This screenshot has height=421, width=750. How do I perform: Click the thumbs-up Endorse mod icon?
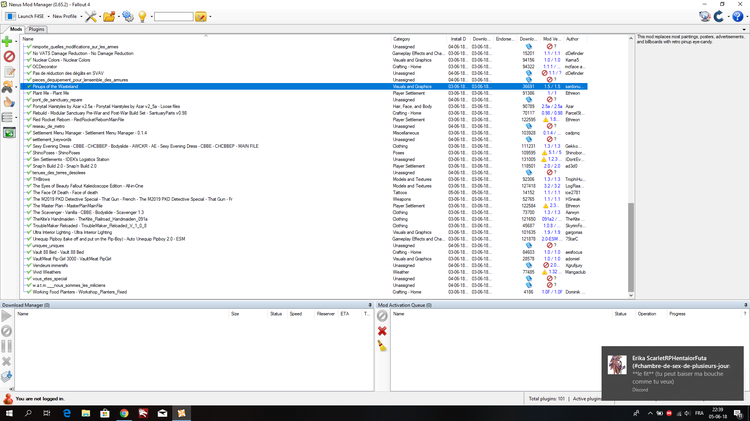pos(9,102)
